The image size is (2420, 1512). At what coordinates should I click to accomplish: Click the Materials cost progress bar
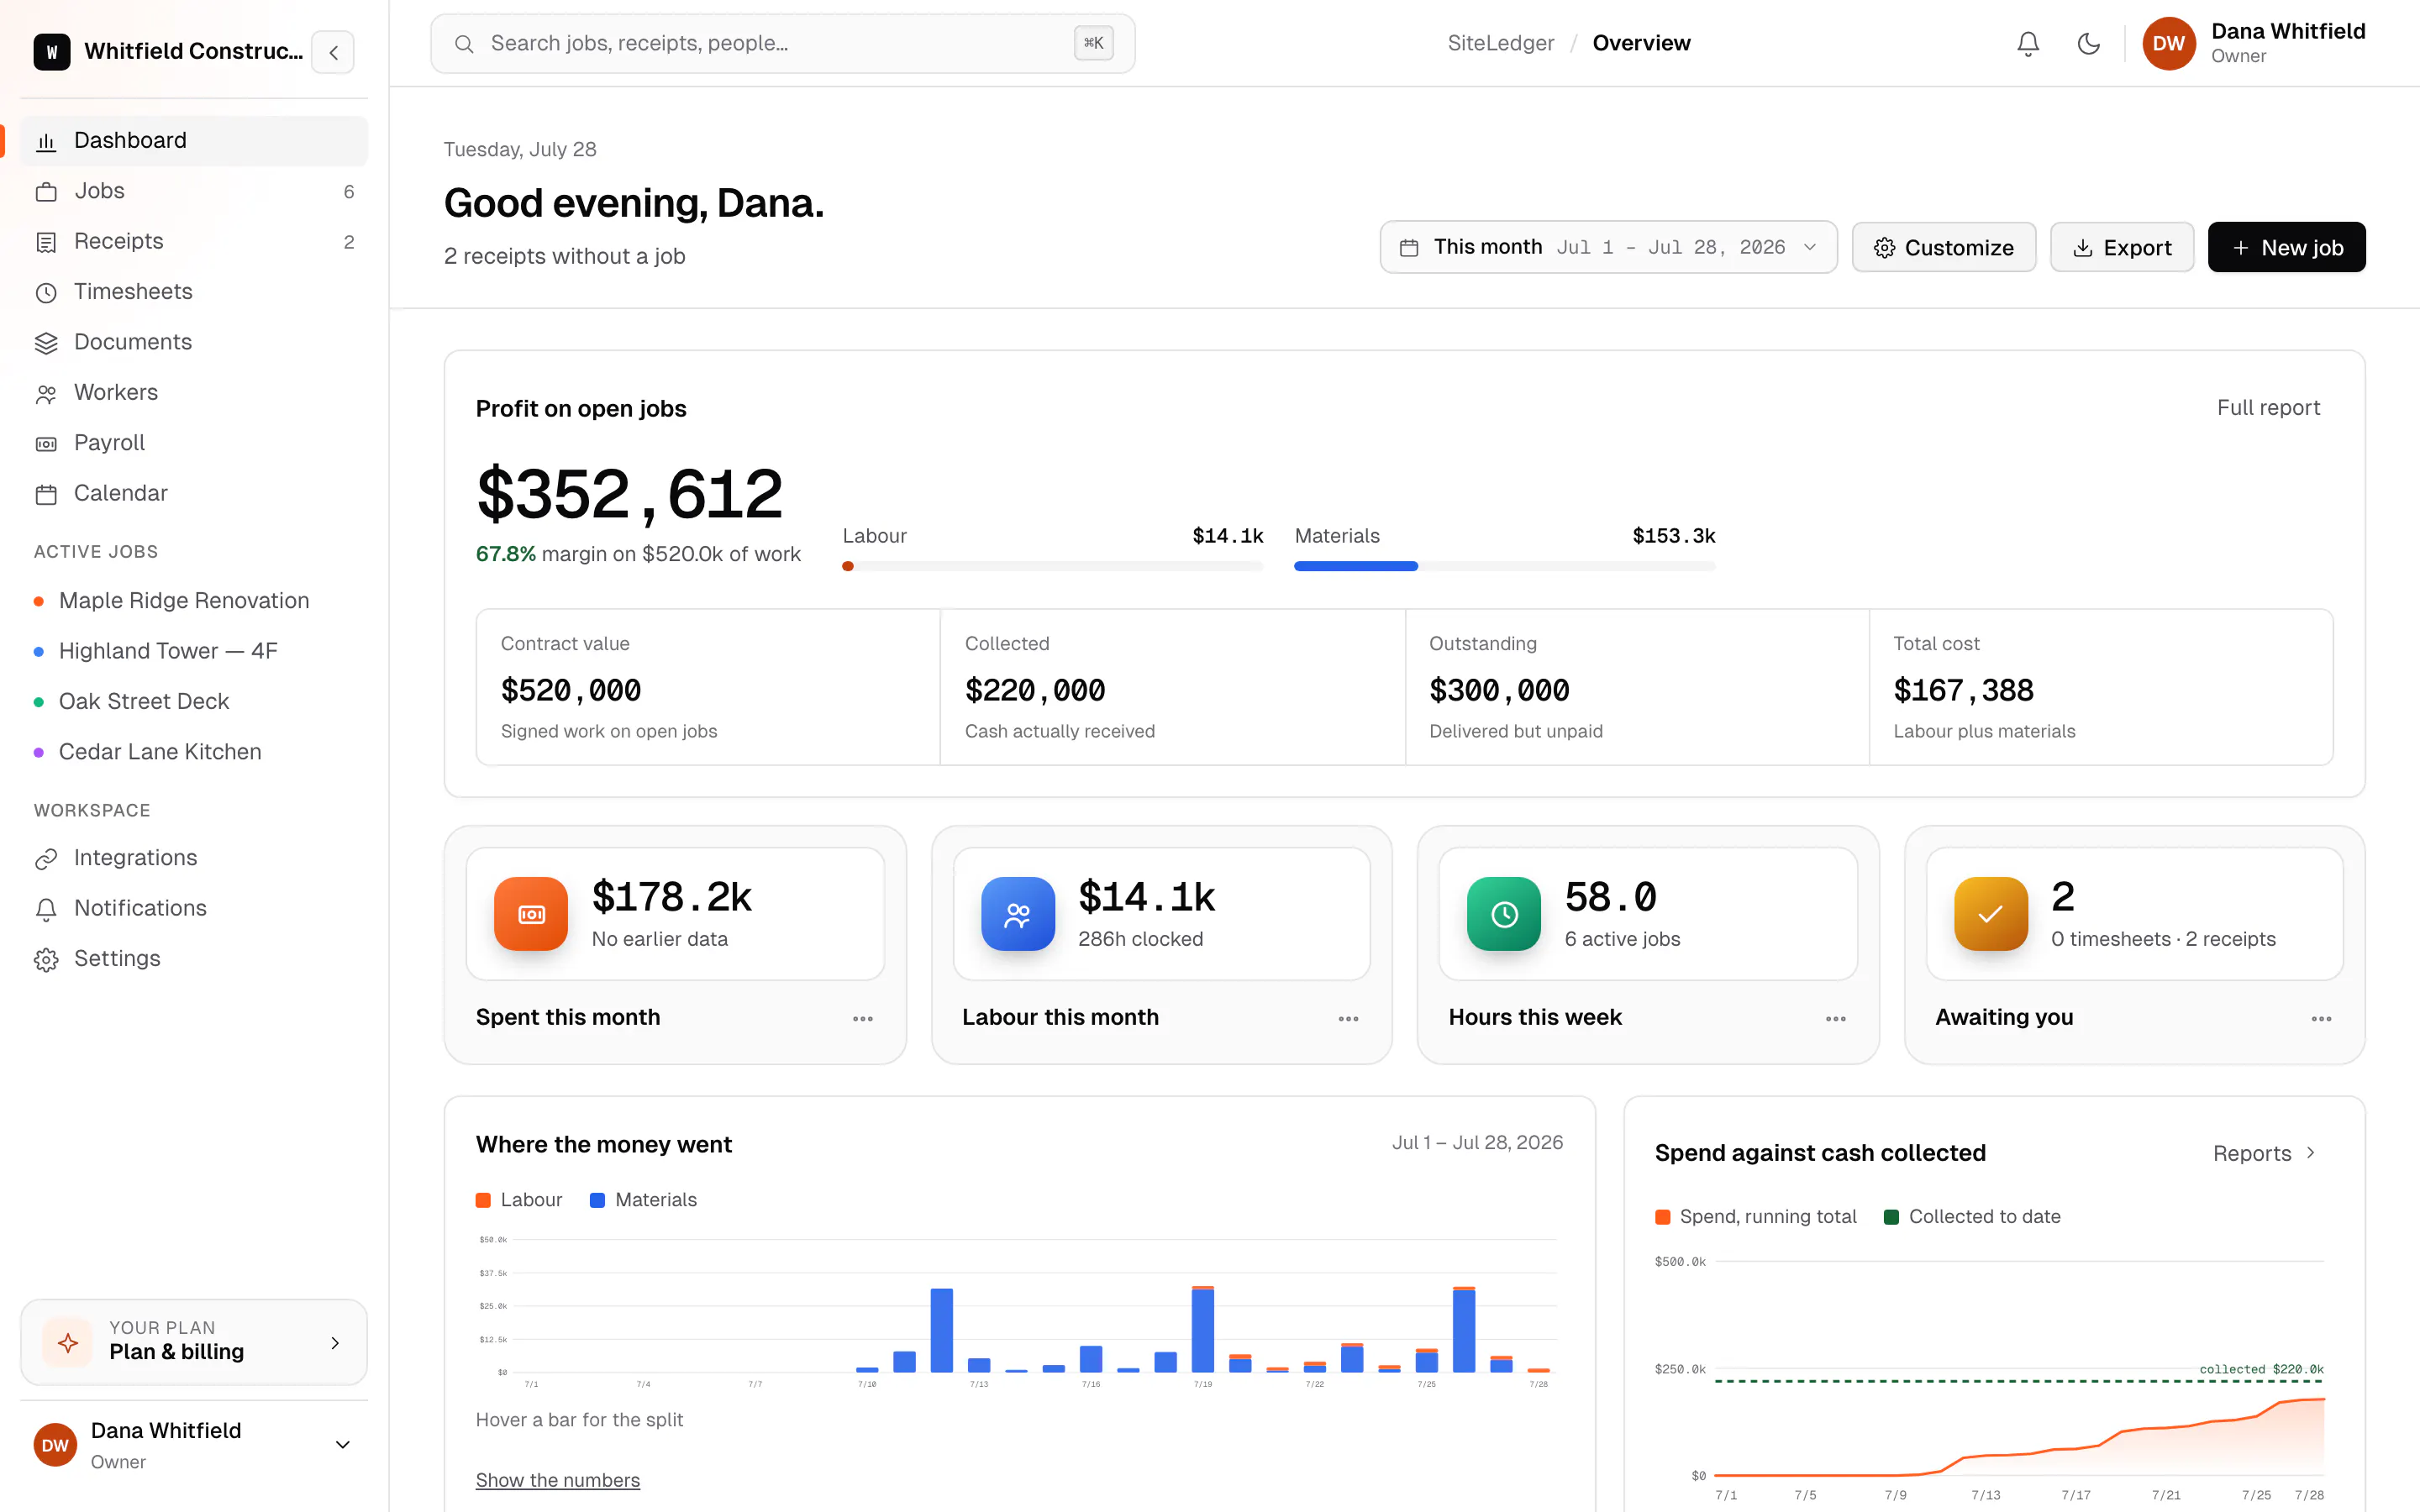[x=1505, y=566]
